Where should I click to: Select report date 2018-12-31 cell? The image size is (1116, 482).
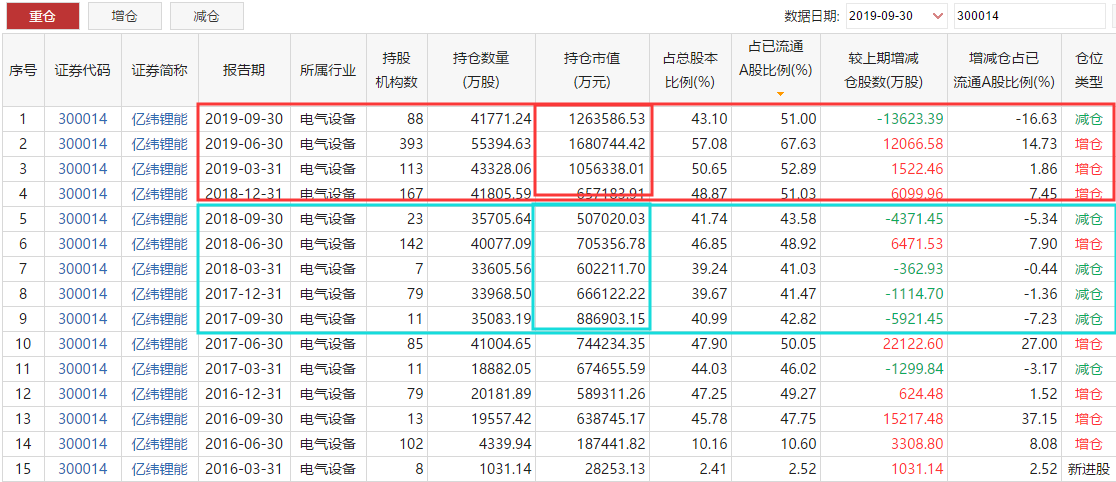click(245, 194)
